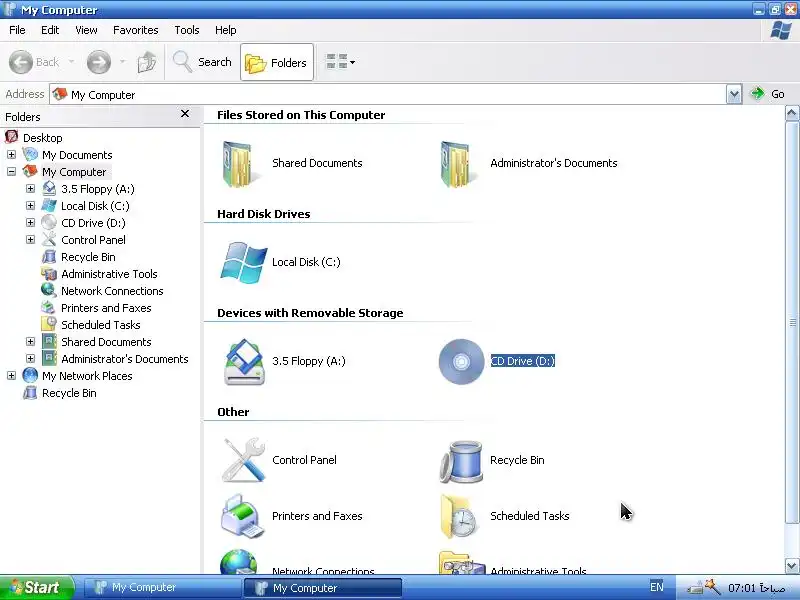Click scrollbar down arrow in main pane
Screen dimensions: 800x600
click(x=792, y=565)
